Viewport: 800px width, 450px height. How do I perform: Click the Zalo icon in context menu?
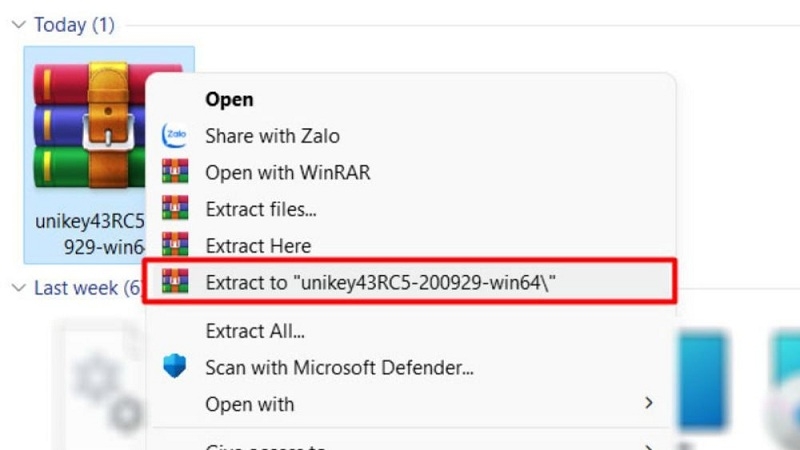point(175,136)
